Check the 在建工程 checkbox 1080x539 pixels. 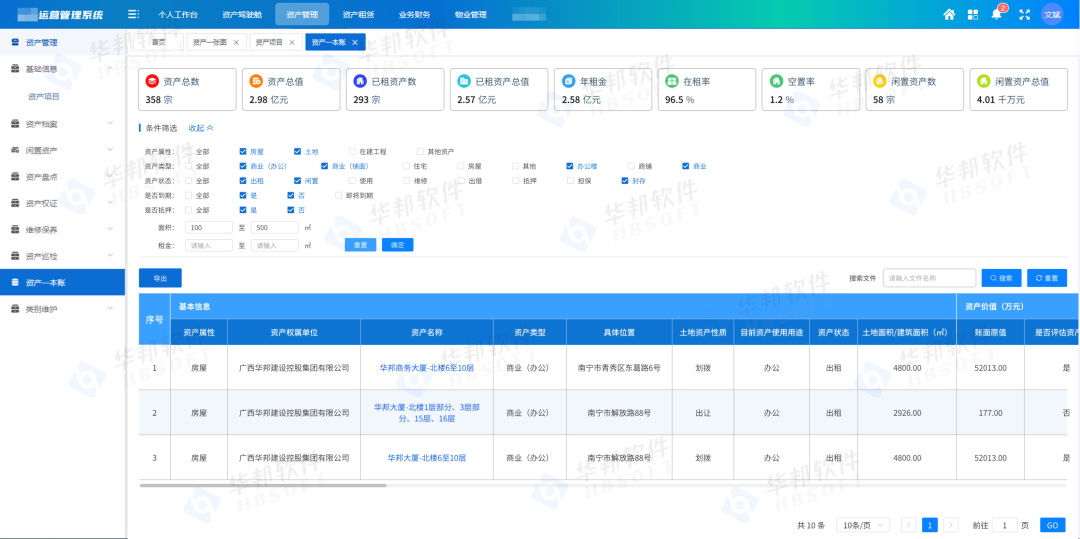(x=352, y=151)
